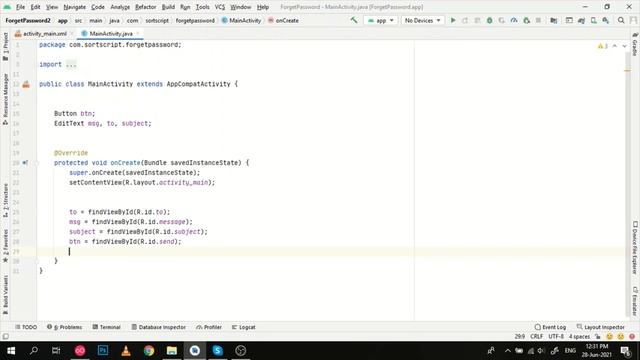Click the sad smiley feedback icon
This screenshot has height=360, width=640.
621,336
